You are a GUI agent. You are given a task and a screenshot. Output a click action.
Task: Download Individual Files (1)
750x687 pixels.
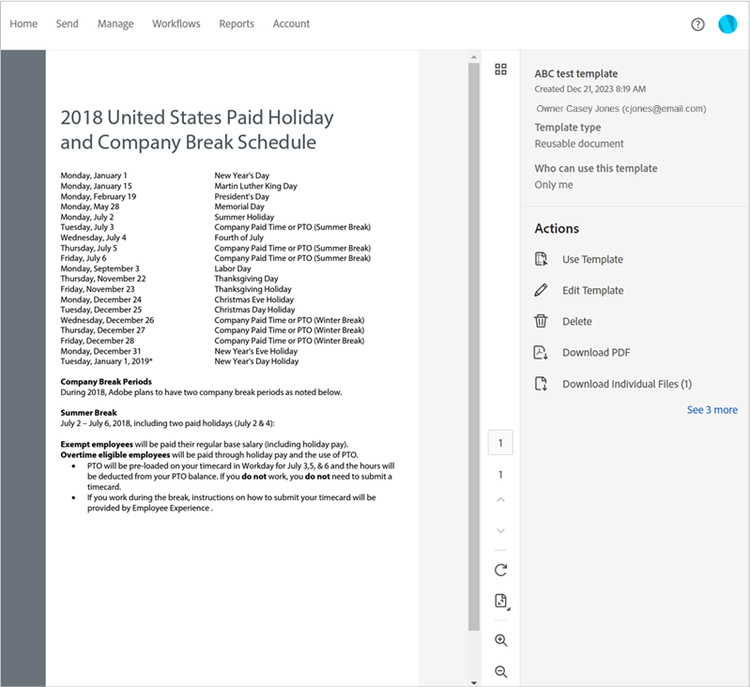point(626,384)
